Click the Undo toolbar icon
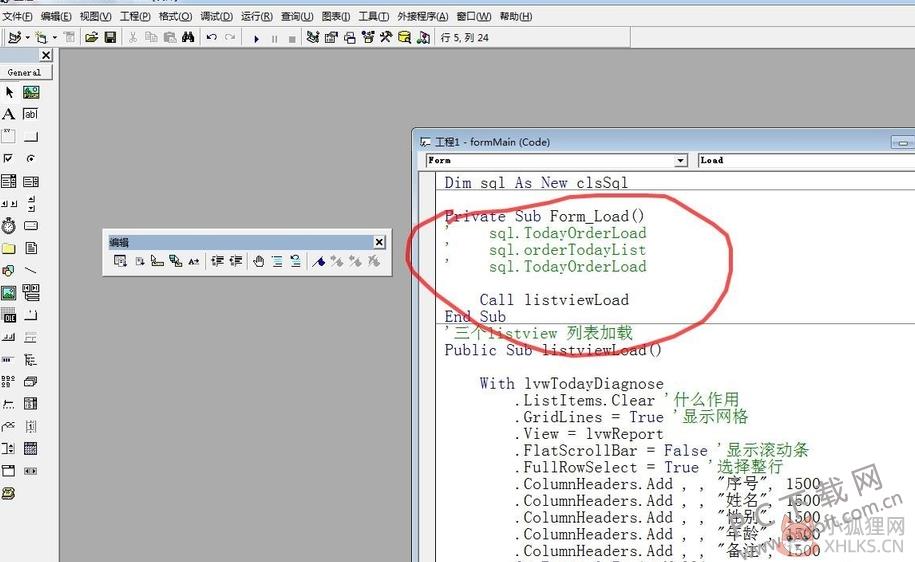The height and width of the screenshot is (562, 915). coord(211,37)
